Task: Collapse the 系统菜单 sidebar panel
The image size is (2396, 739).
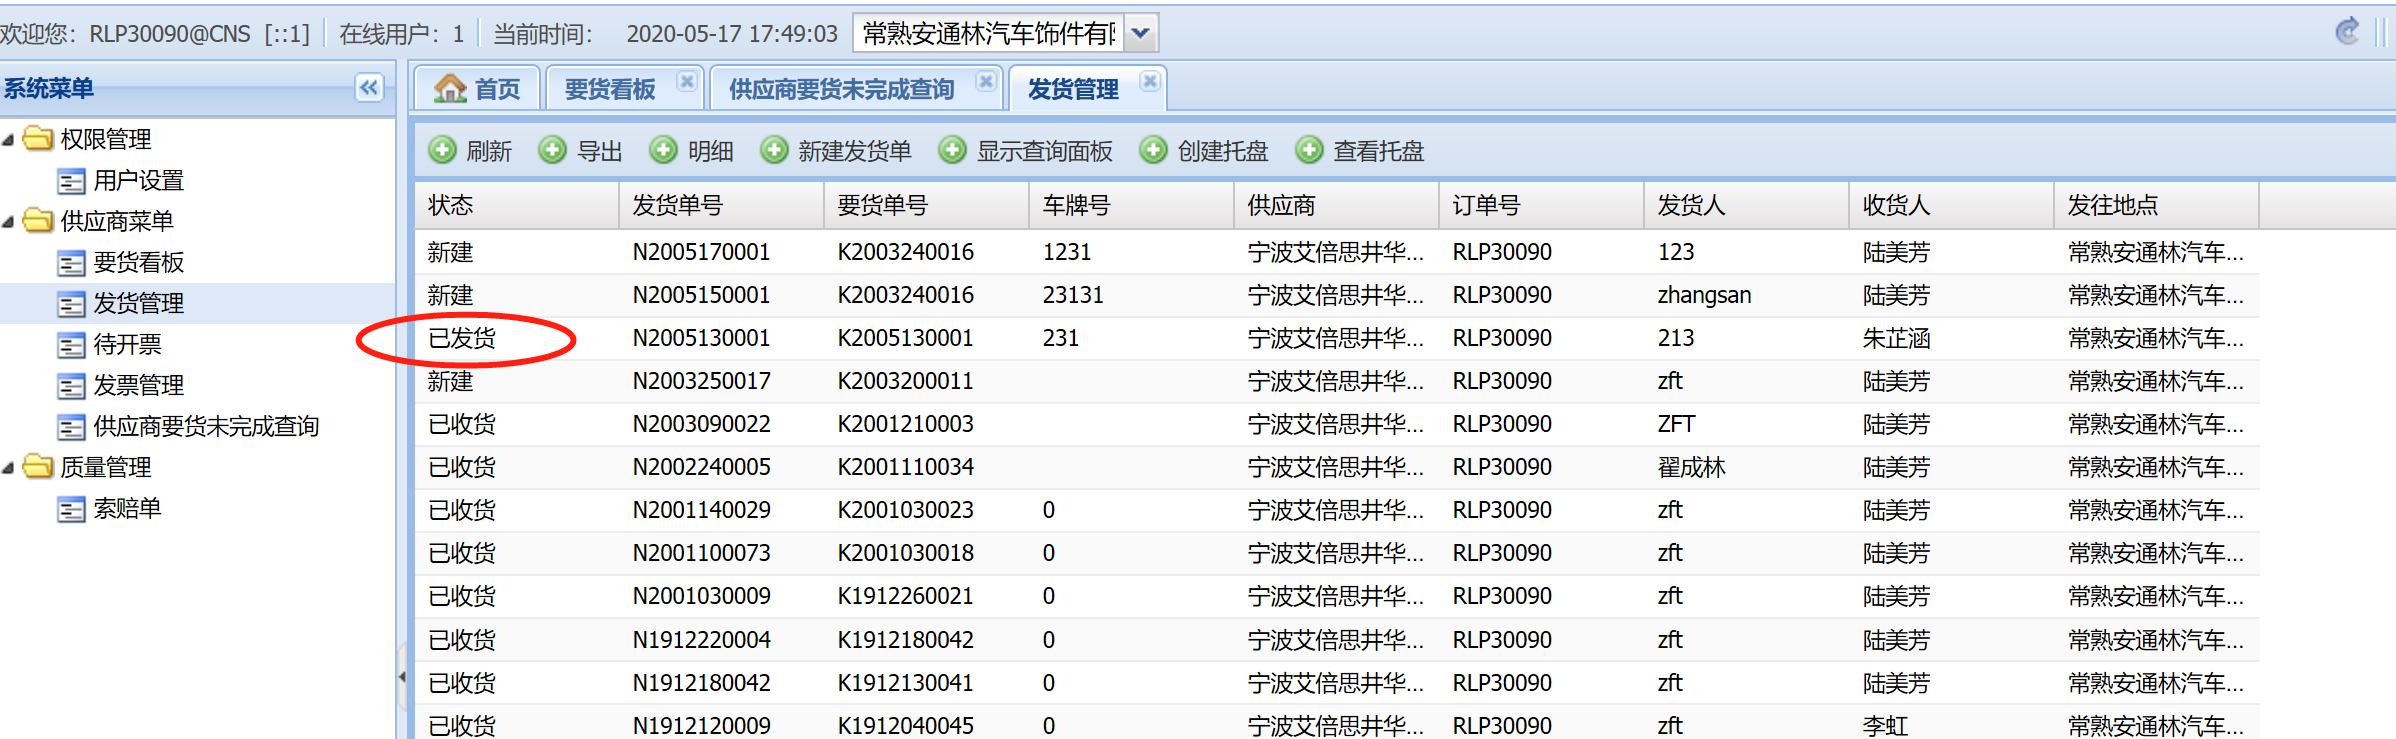Action: tap(369, 88)
